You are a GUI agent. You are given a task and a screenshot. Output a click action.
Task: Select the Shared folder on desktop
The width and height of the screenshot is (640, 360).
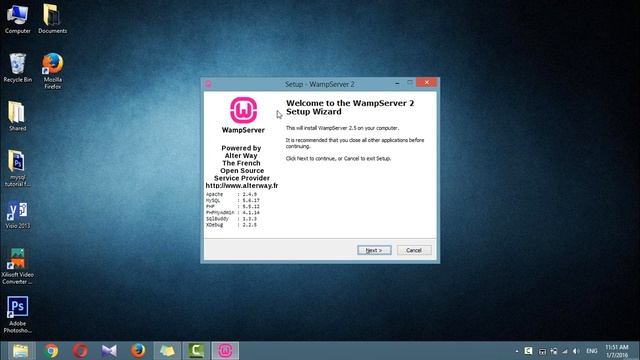pyautogui.click(x=17, y=116)
